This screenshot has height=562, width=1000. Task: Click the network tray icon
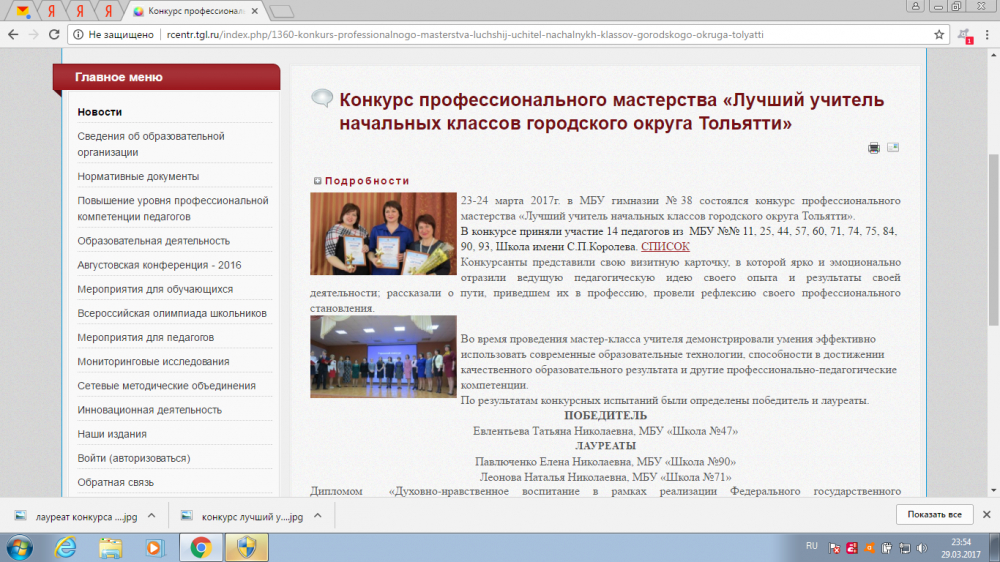pos(904,547)
